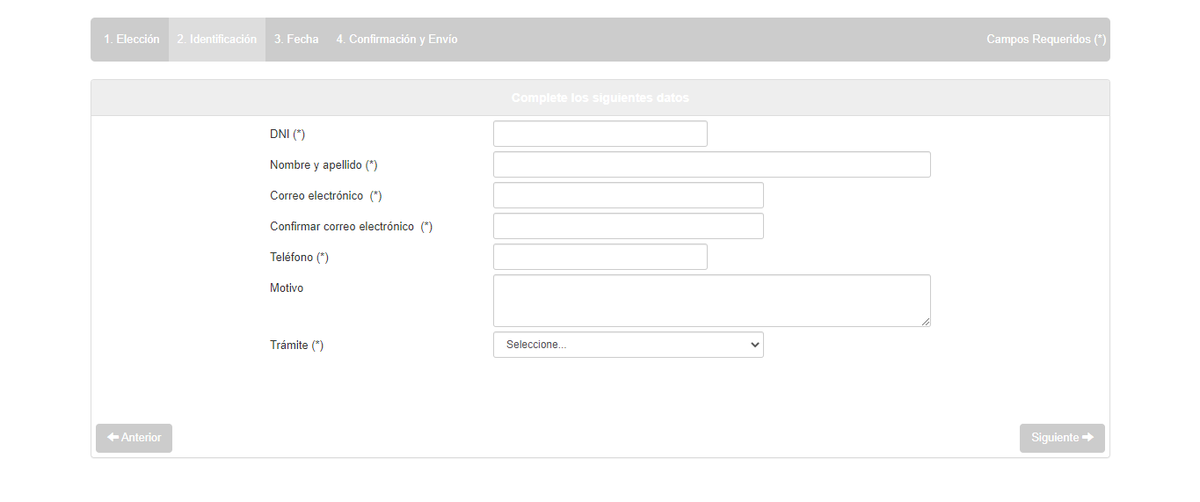
Task: Go to the 1. Elección step tab
Action: 131,39
